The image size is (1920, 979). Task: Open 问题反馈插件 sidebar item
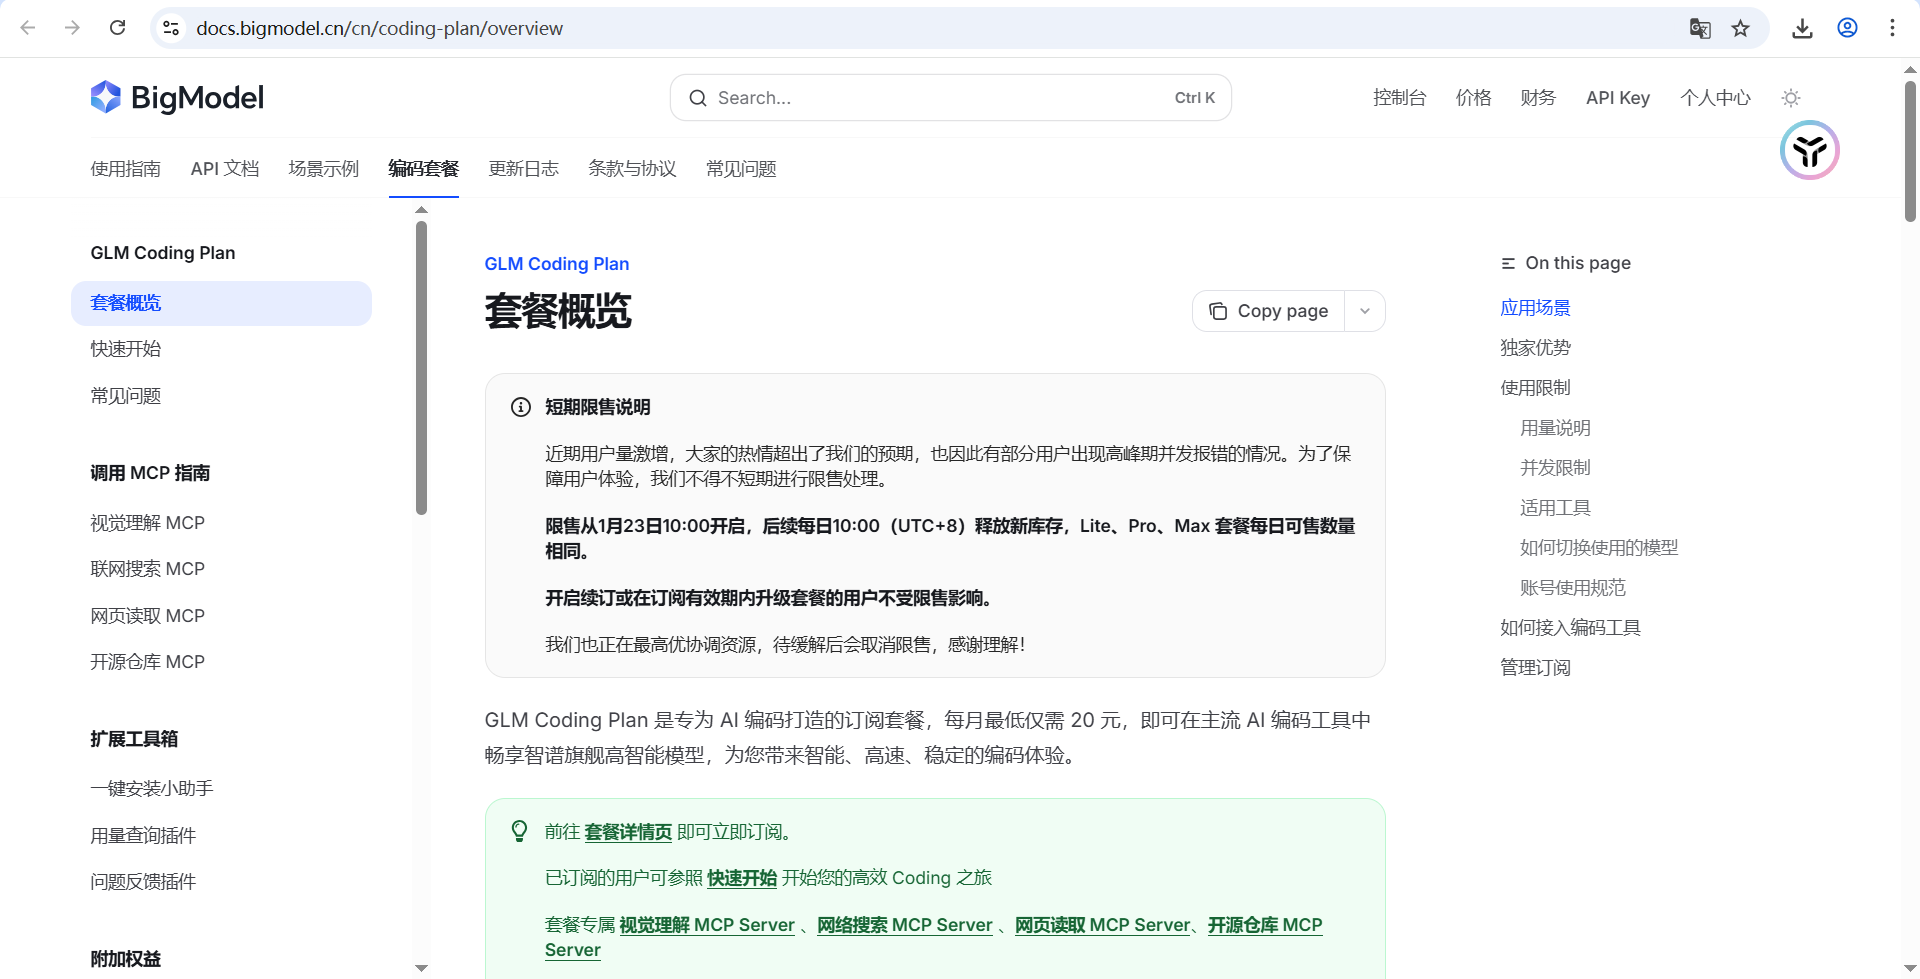(143, 882)
